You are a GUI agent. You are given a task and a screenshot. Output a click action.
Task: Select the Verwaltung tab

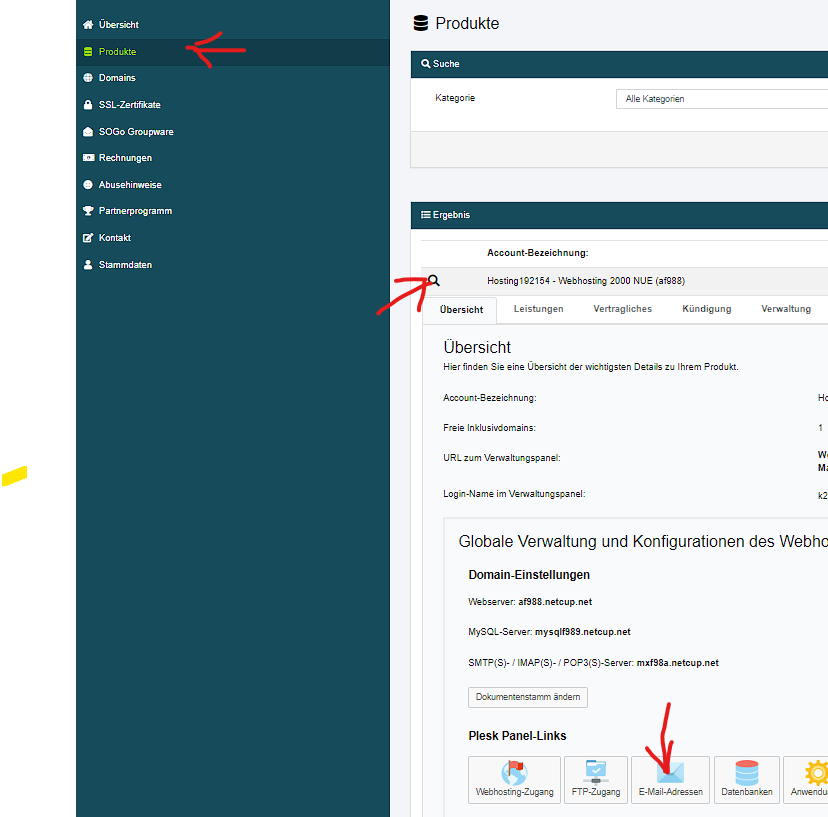(786, 309)
